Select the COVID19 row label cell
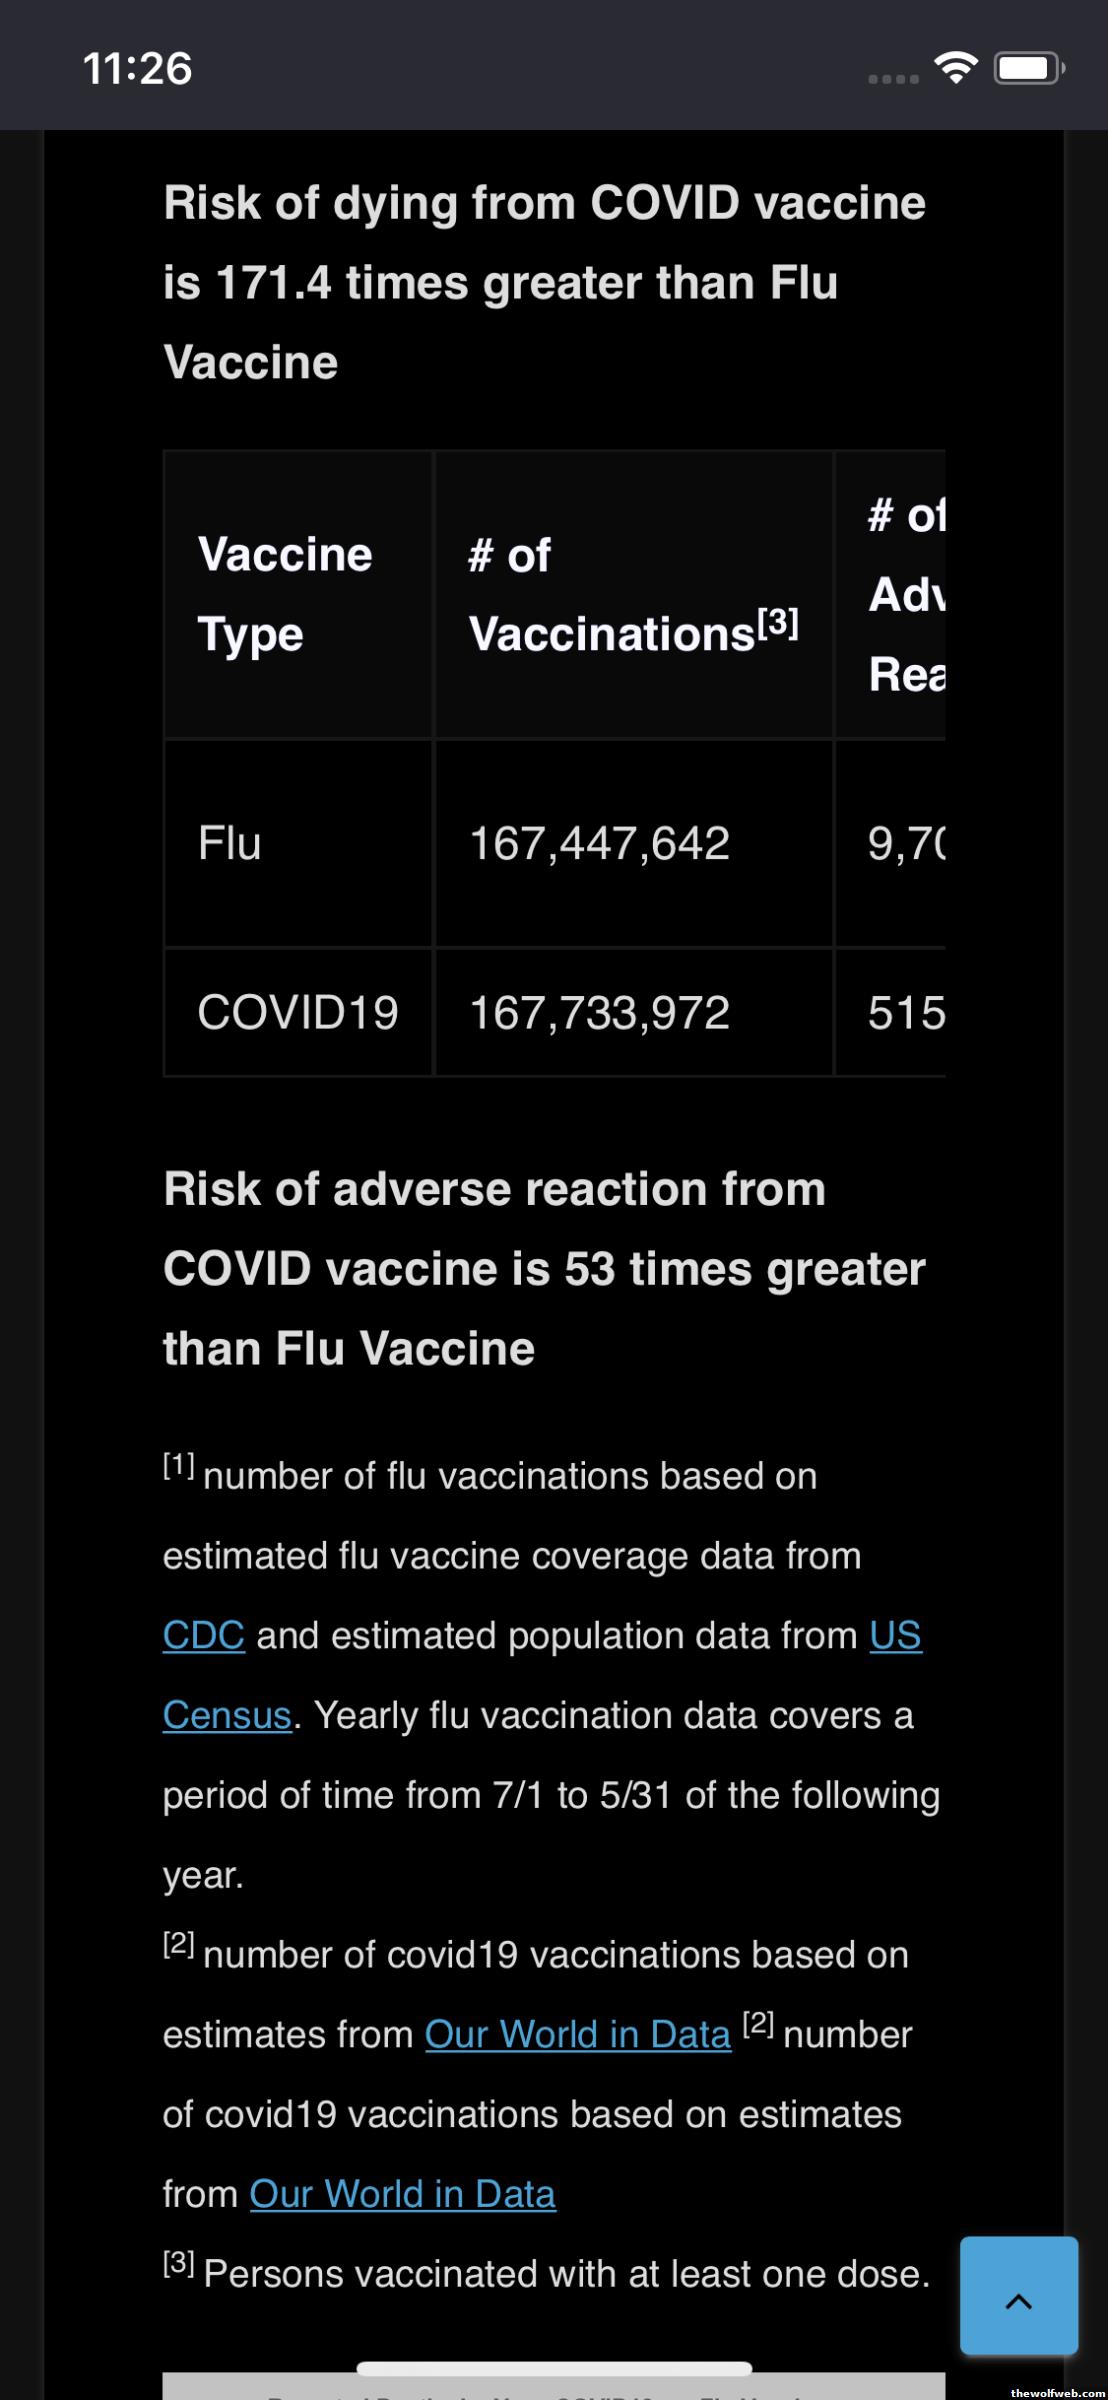The width and height of the screenshot is (1108, 2400). pos(298,1012)
